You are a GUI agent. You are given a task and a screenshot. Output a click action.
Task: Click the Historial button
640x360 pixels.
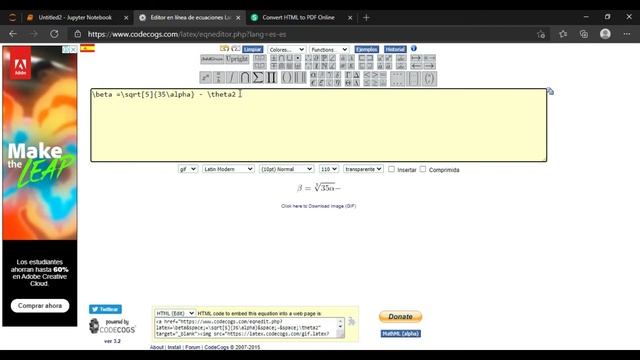[395, 49]
